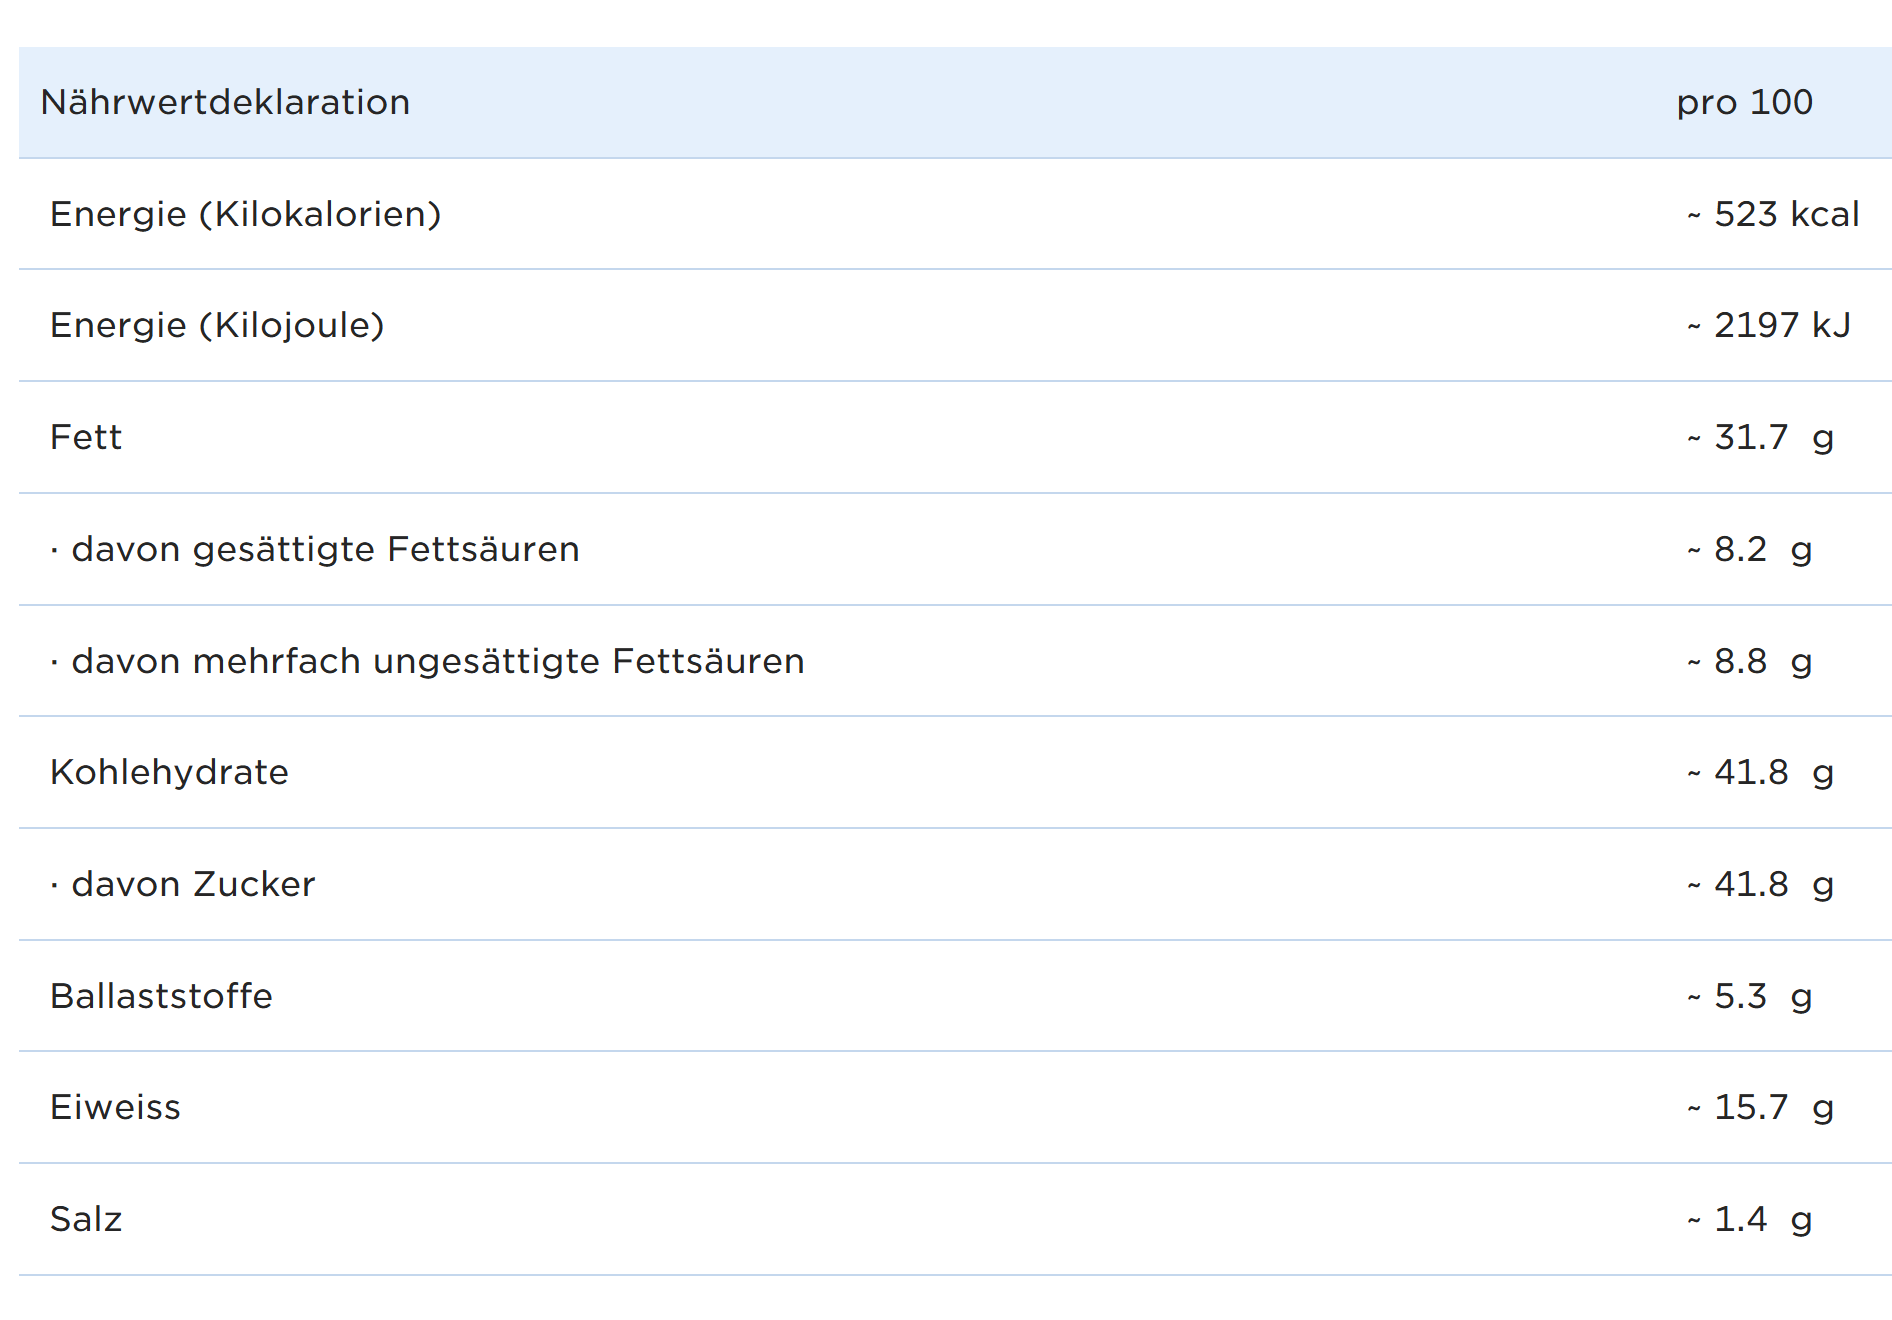Select the 8.8 g polyunsaturated fat value
The height and width of the screenshot is (1320, 1892).
pyautogui.click(x=1750, y=661)
